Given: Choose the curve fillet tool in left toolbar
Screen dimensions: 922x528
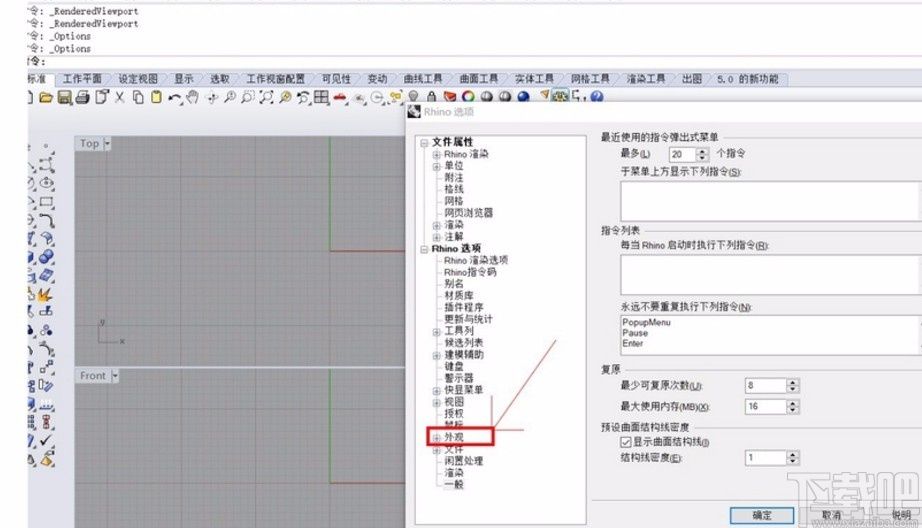Looking at the screenshot, I should pos(46,221).
